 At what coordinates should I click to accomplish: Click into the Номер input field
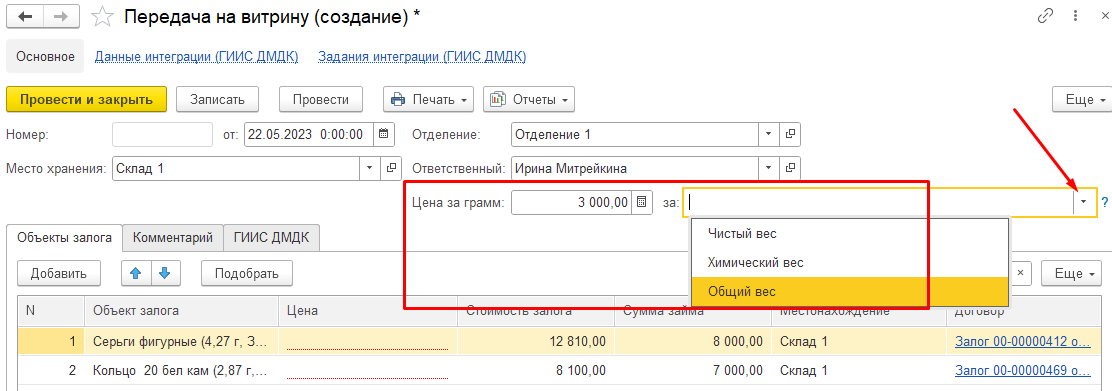[162, 133]
